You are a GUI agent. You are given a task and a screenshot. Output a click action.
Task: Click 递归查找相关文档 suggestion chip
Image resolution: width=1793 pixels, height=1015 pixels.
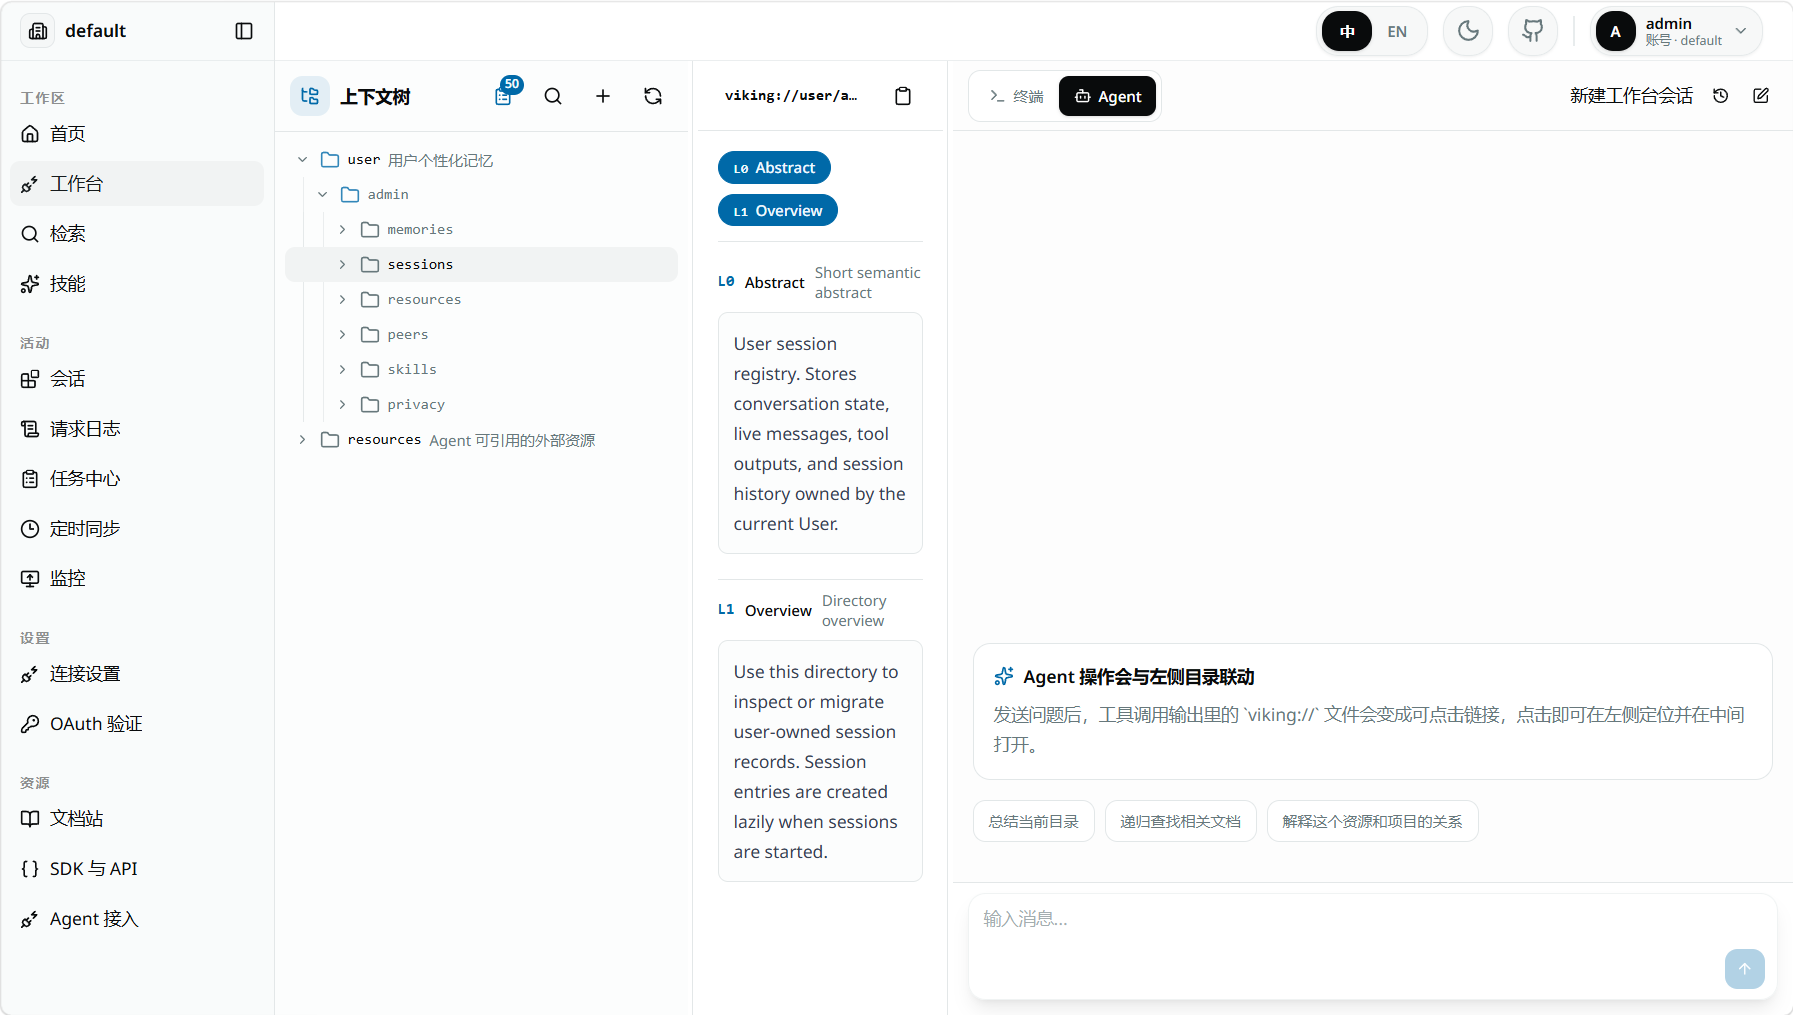point(1180,821)
